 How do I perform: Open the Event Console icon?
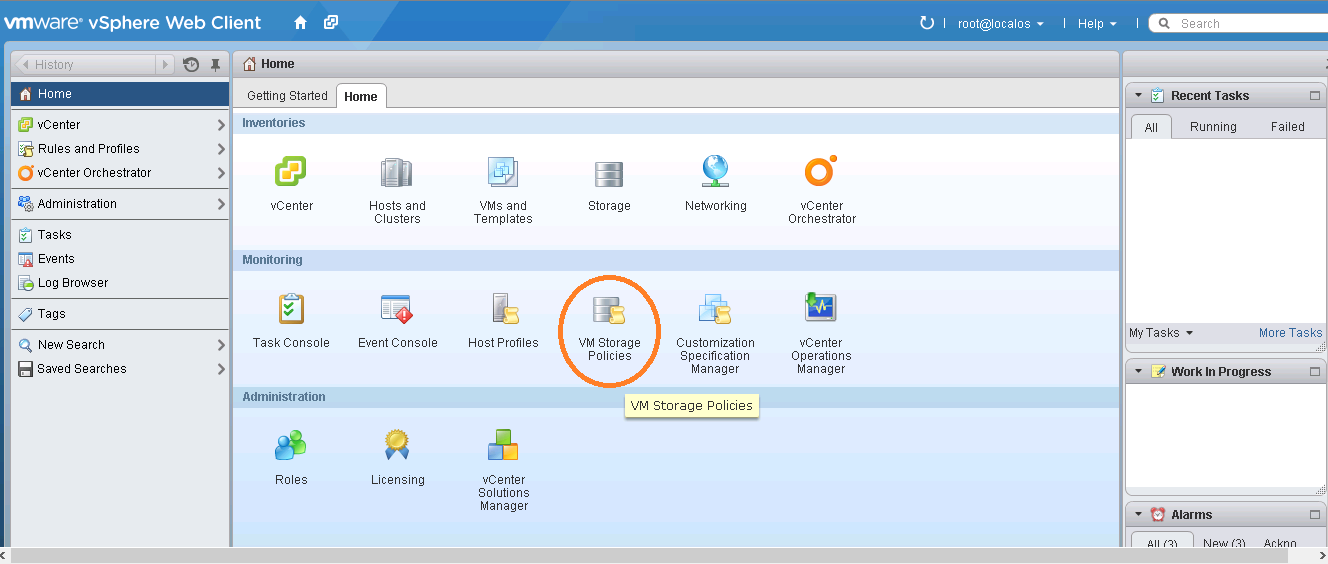pyautogui.click(x=397, y=309)
